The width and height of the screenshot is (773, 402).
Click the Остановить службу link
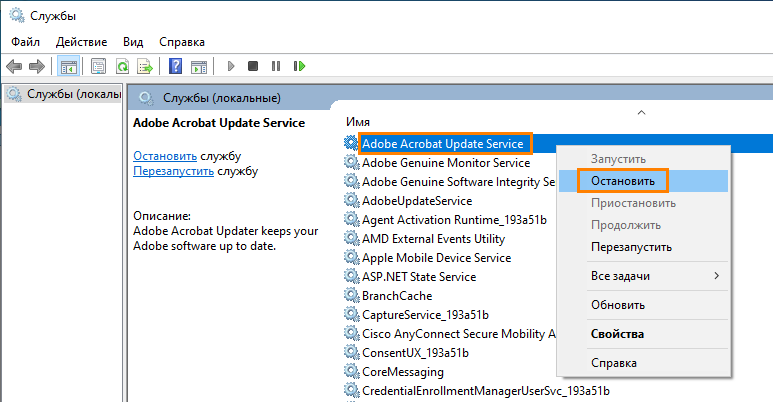click(x=165, y=156)
